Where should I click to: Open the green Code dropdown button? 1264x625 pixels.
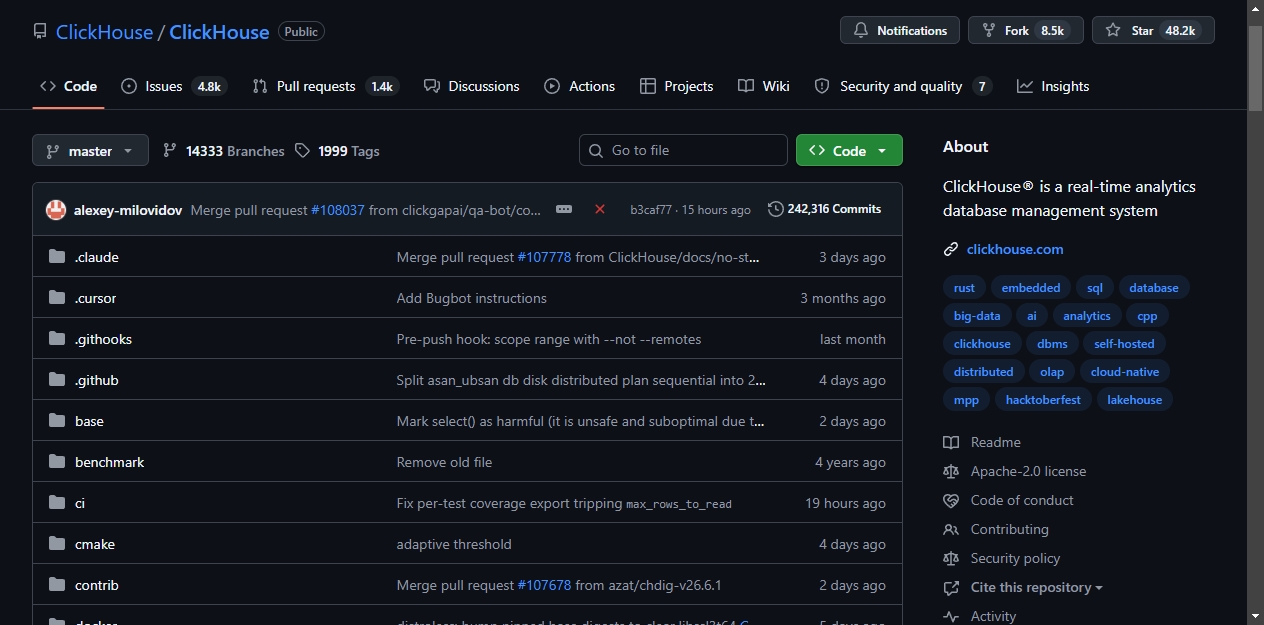(849, 150)
